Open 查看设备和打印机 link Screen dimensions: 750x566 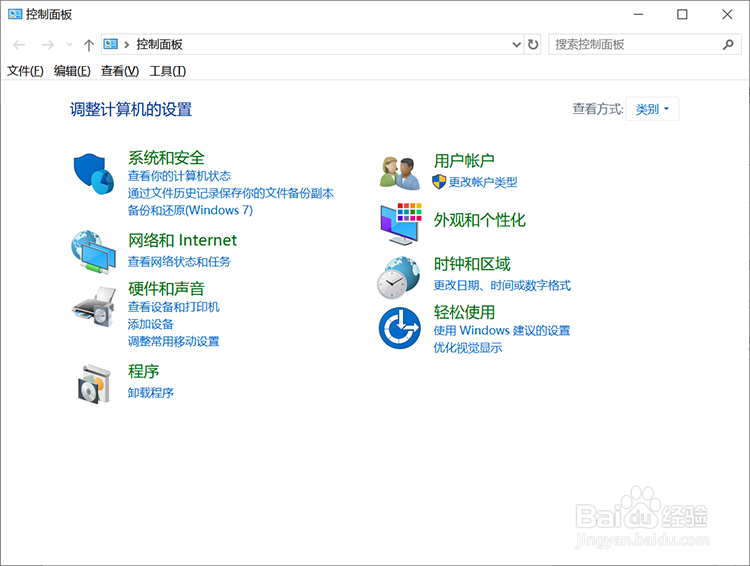[173, 307]
